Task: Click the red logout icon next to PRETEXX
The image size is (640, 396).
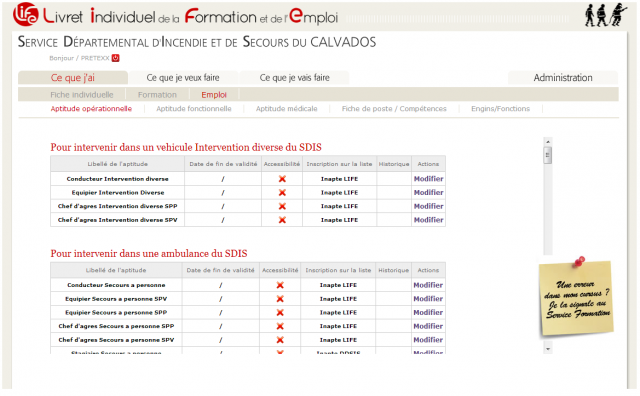Action: (x=116, y=58)
